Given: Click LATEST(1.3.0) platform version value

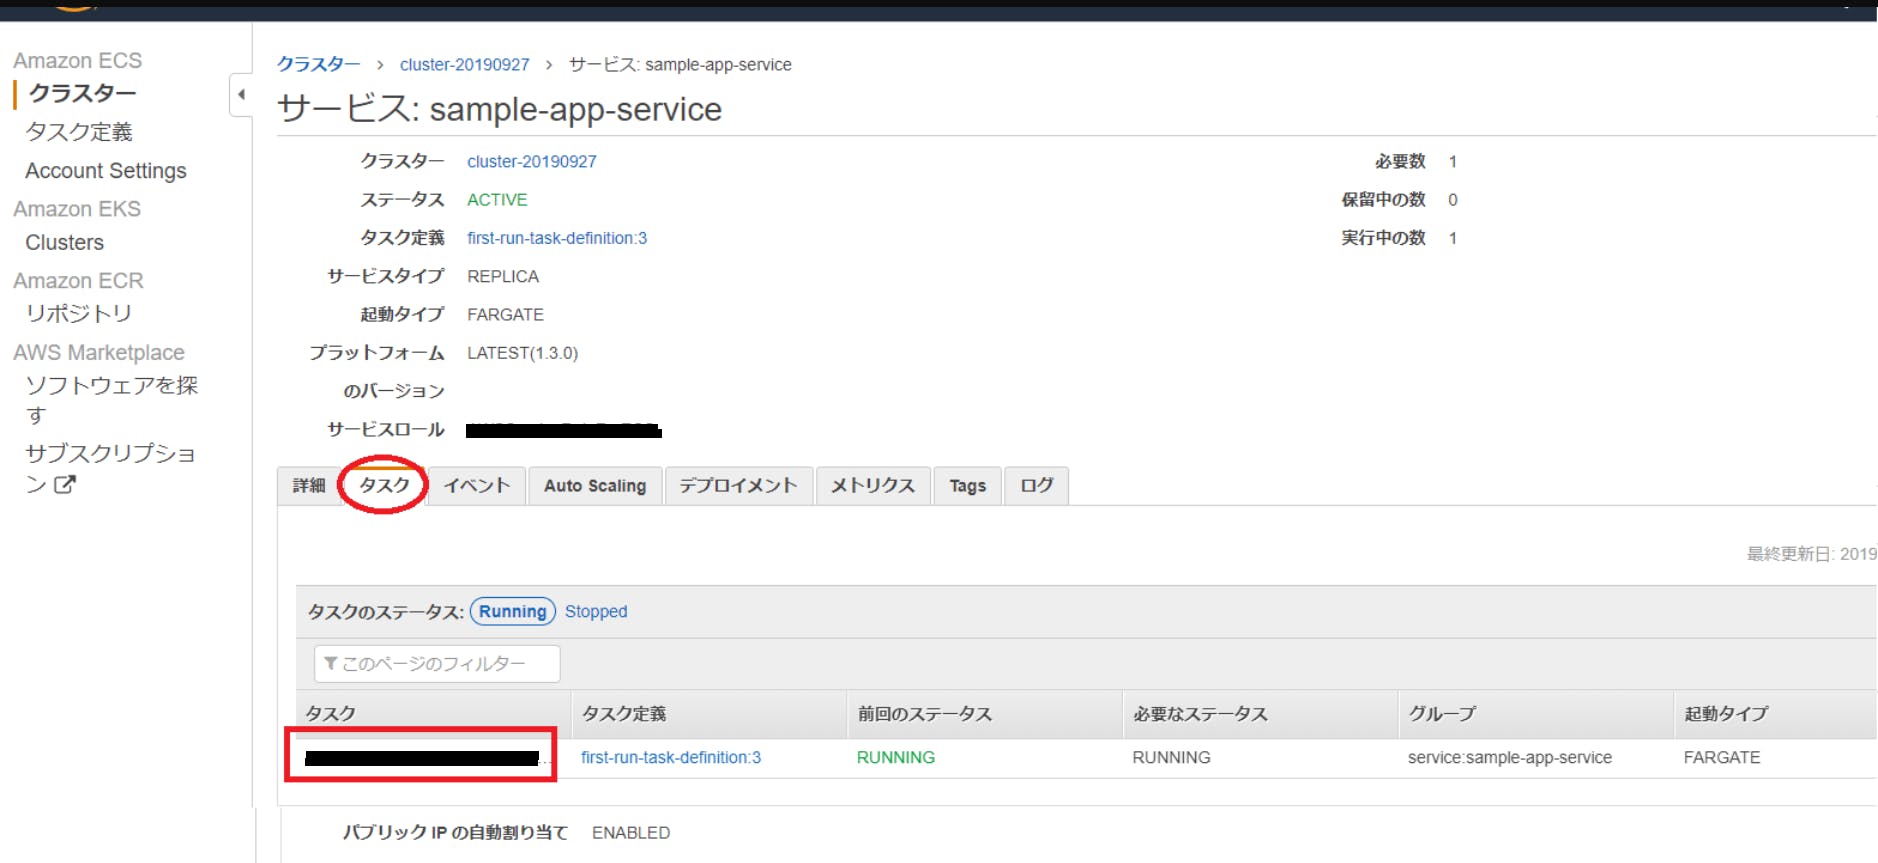Looking at the screenshot, I should coord(523,353).
